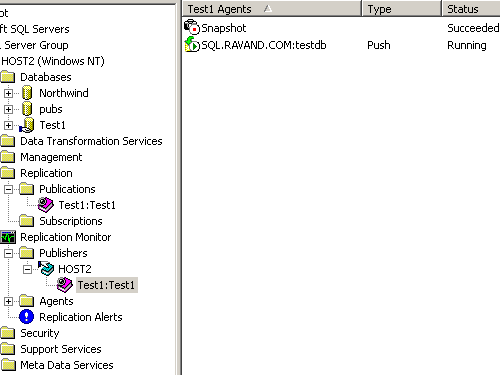Click the Test1 published database icon

click(27, 125)
